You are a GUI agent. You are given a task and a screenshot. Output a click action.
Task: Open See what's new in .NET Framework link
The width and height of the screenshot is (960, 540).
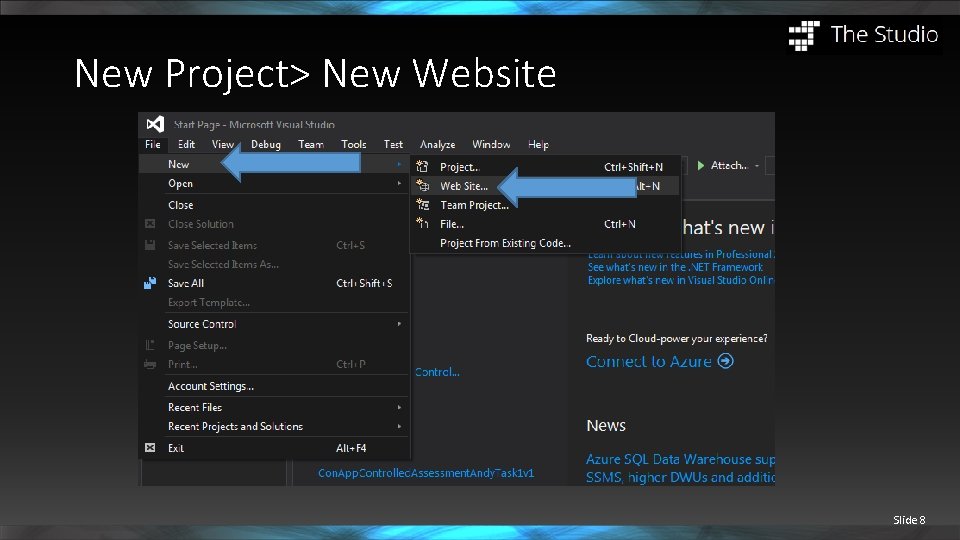point(675,267)
